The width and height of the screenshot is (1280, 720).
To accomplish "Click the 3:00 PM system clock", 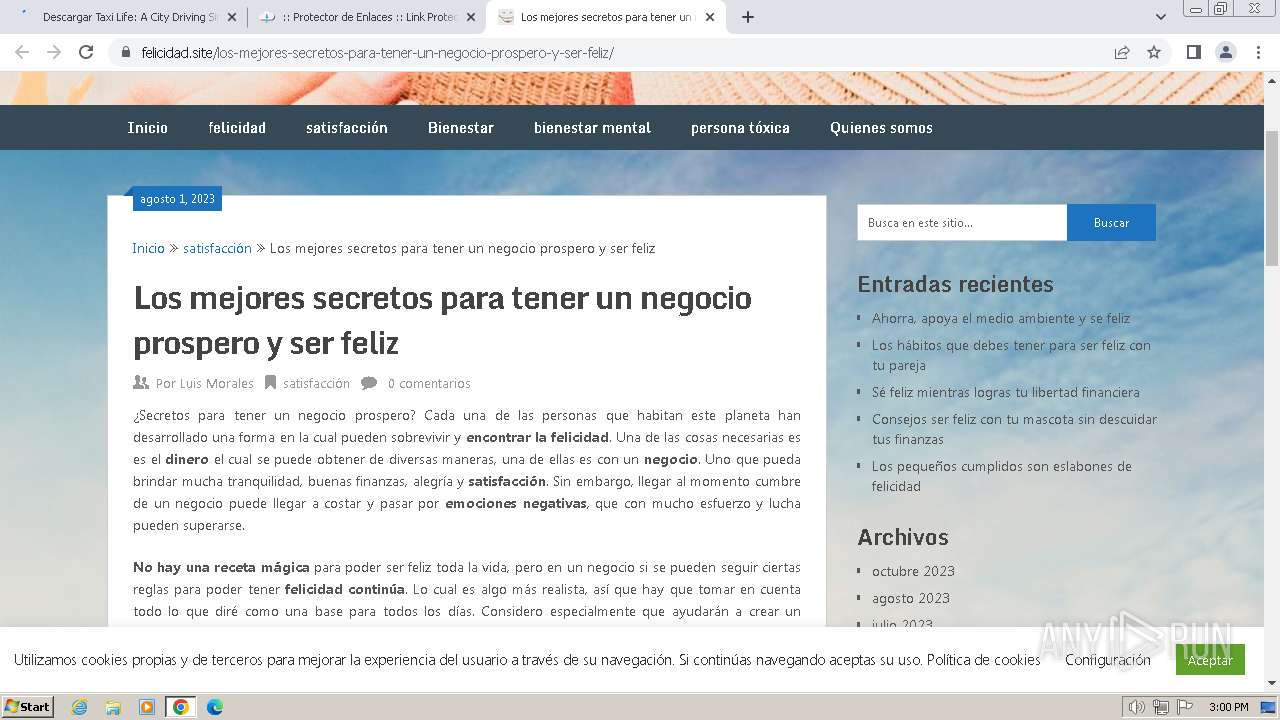I will click(x=1228, y=707).
